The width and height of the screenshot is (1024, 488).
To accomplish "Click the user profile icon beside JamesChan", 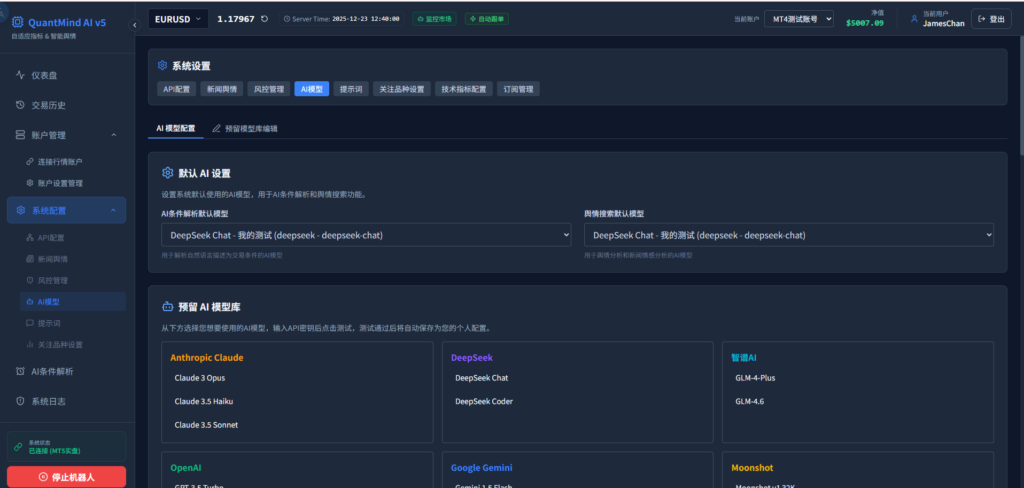I will (913, 18).
